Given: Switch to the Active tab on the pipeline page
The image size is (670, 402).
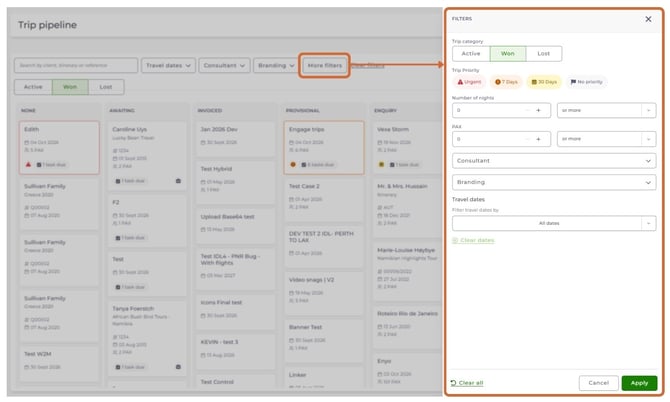Looking at the screenshot, I should pos(33,87).
